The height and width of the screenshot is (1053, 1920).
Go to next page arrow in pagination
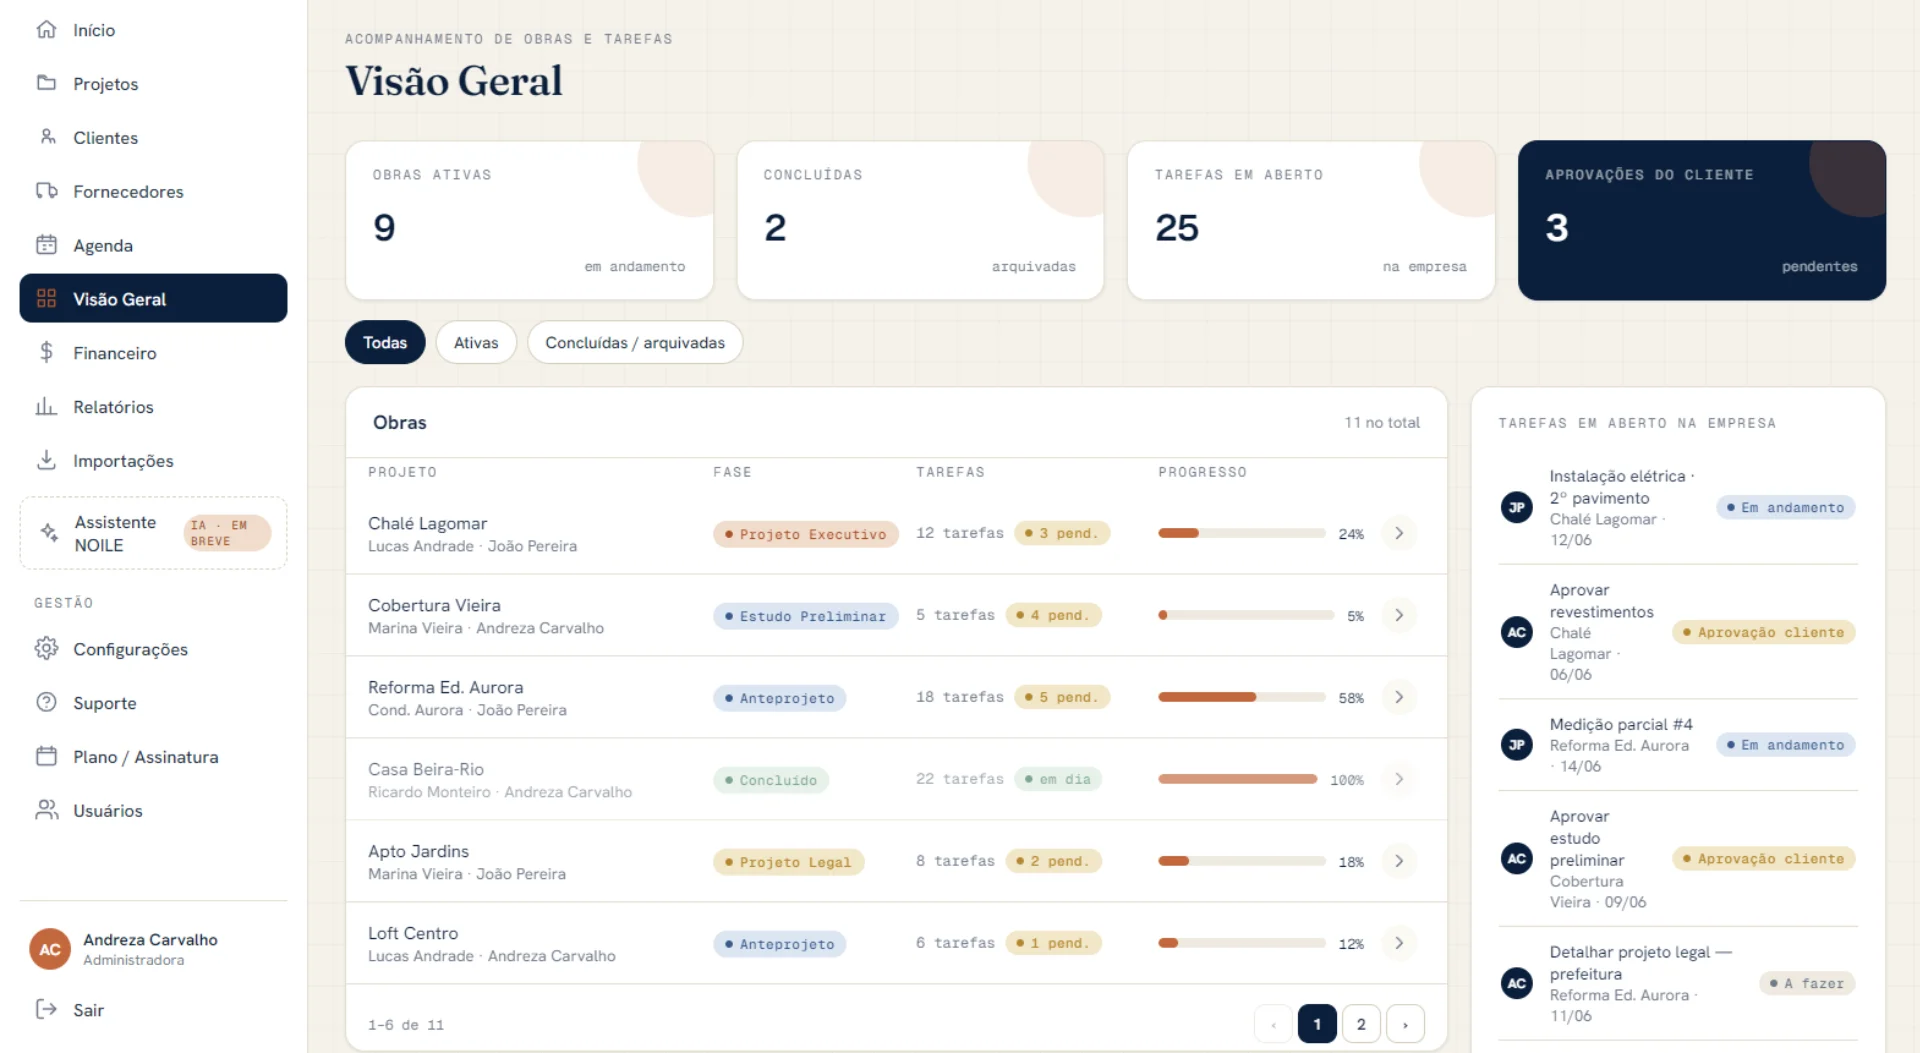pyautogui.click(x=1405, y=1024)
